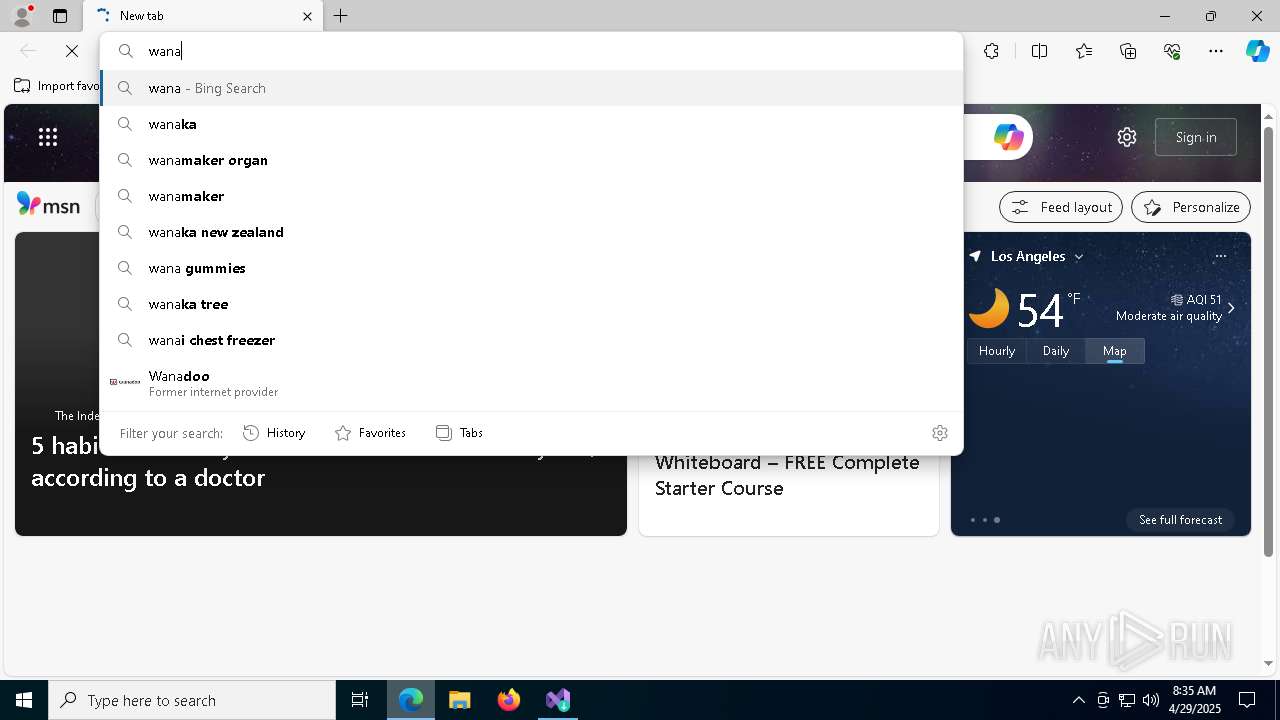Open the Feed layout options
Viewport: 1280px width, 720px height.
(x=1061, y=207)
